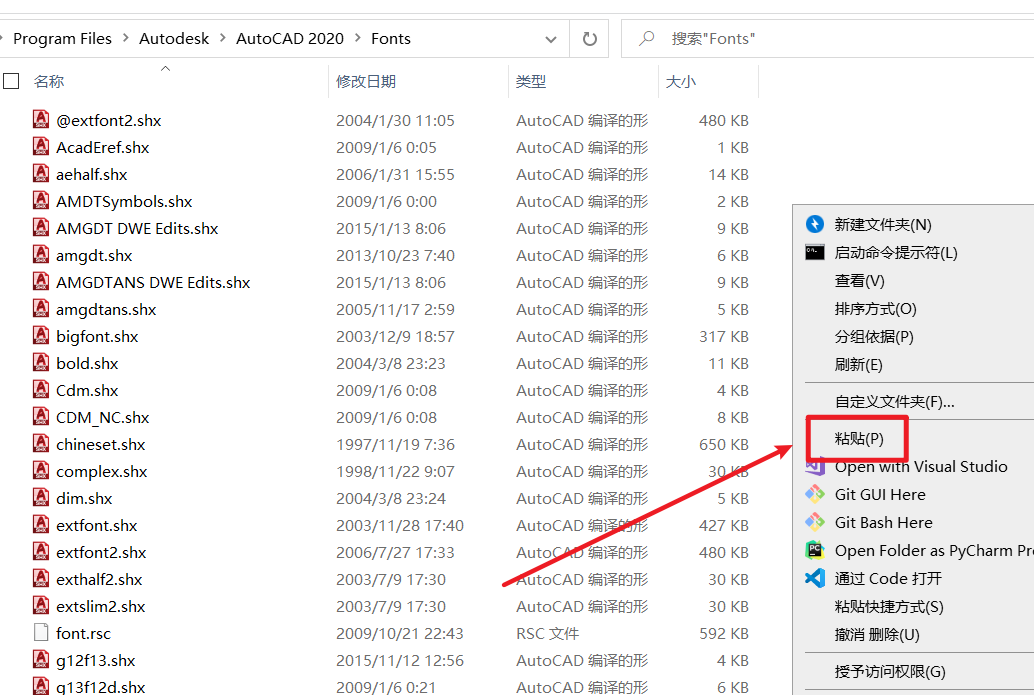Click the aehalf.shx file icon
The width and height of the screenshot is (1034, 695).
[x=41, y=173]
